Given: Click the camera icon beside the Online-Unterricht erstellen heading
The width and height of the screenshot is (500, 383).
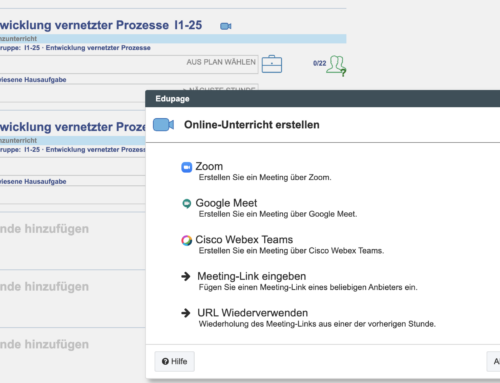Looking at the screenshot, I should click(x=163, y=125).
